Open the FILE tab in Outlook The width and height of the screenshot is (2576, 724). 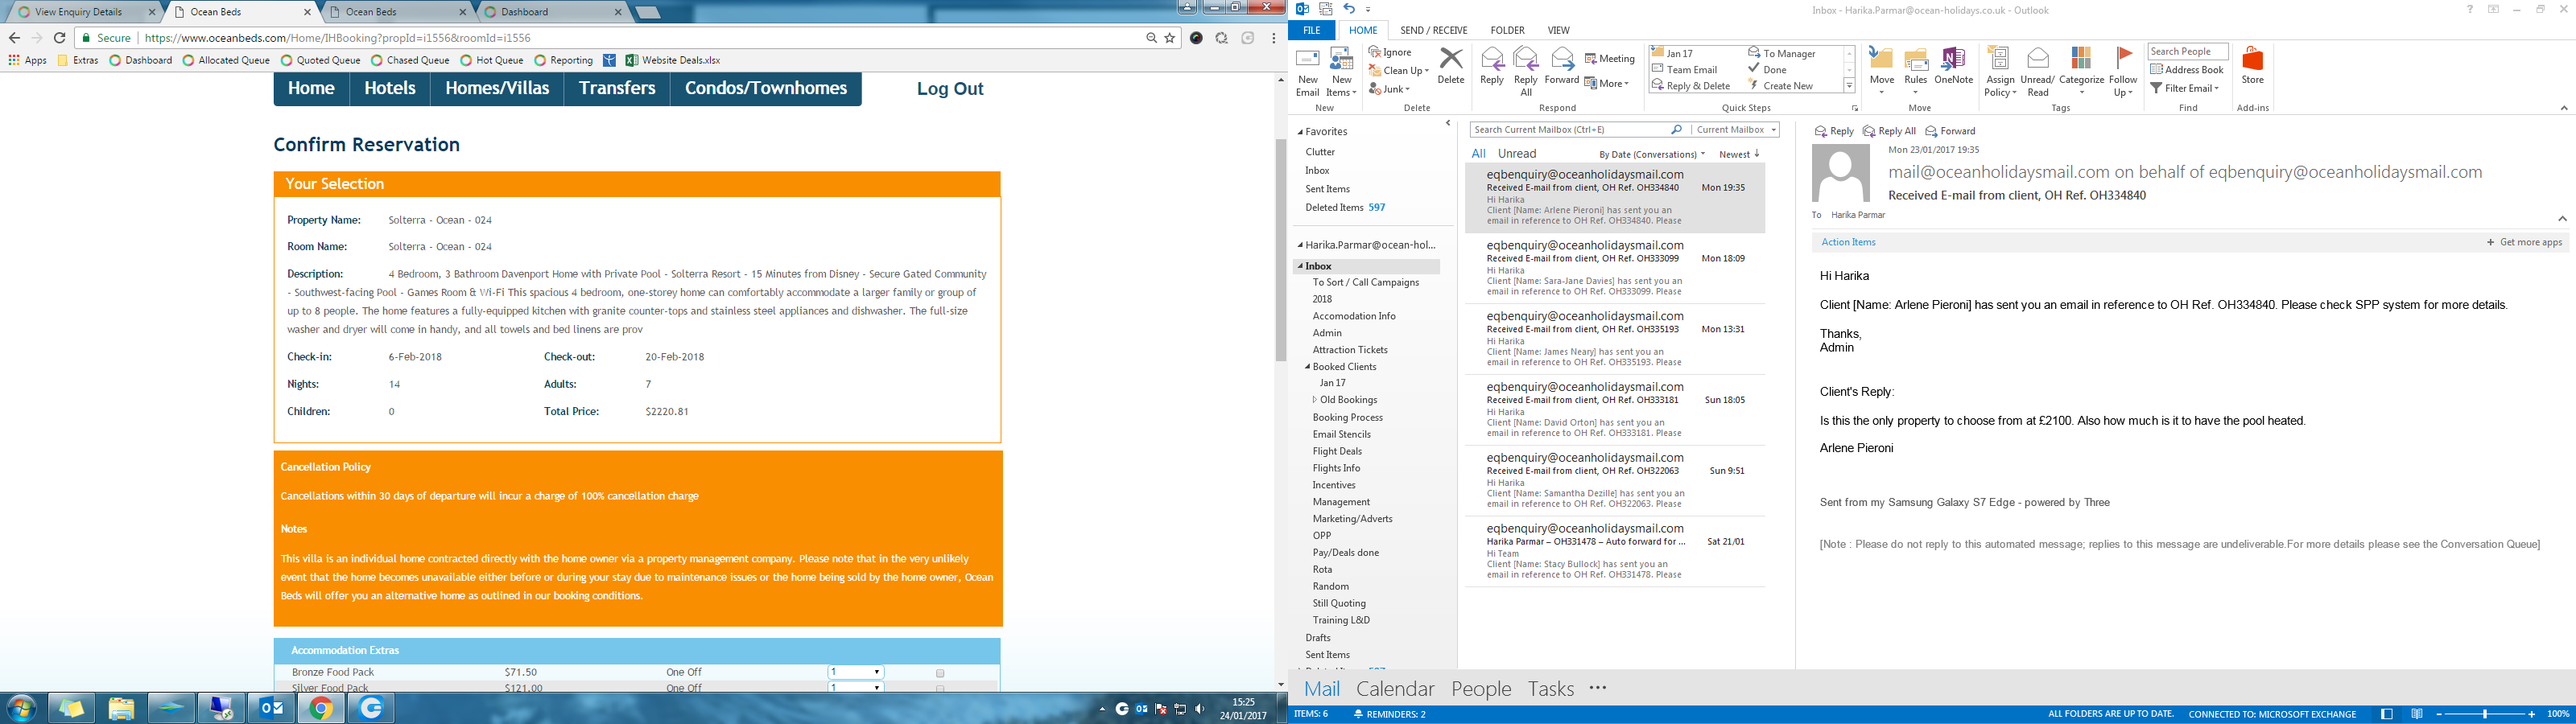(1311, 31)
